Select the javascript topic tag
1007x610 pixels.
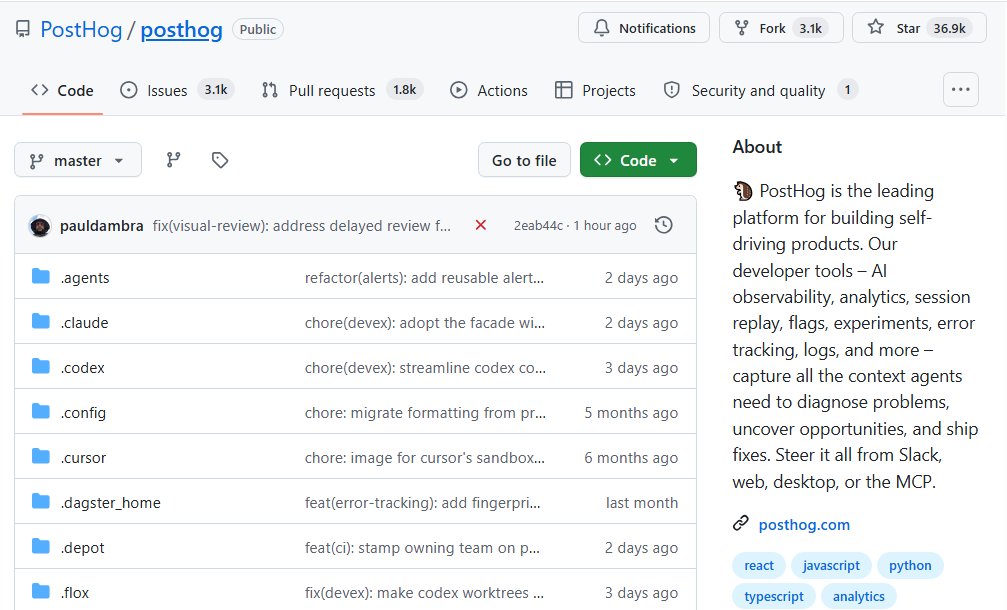(831, 566)
